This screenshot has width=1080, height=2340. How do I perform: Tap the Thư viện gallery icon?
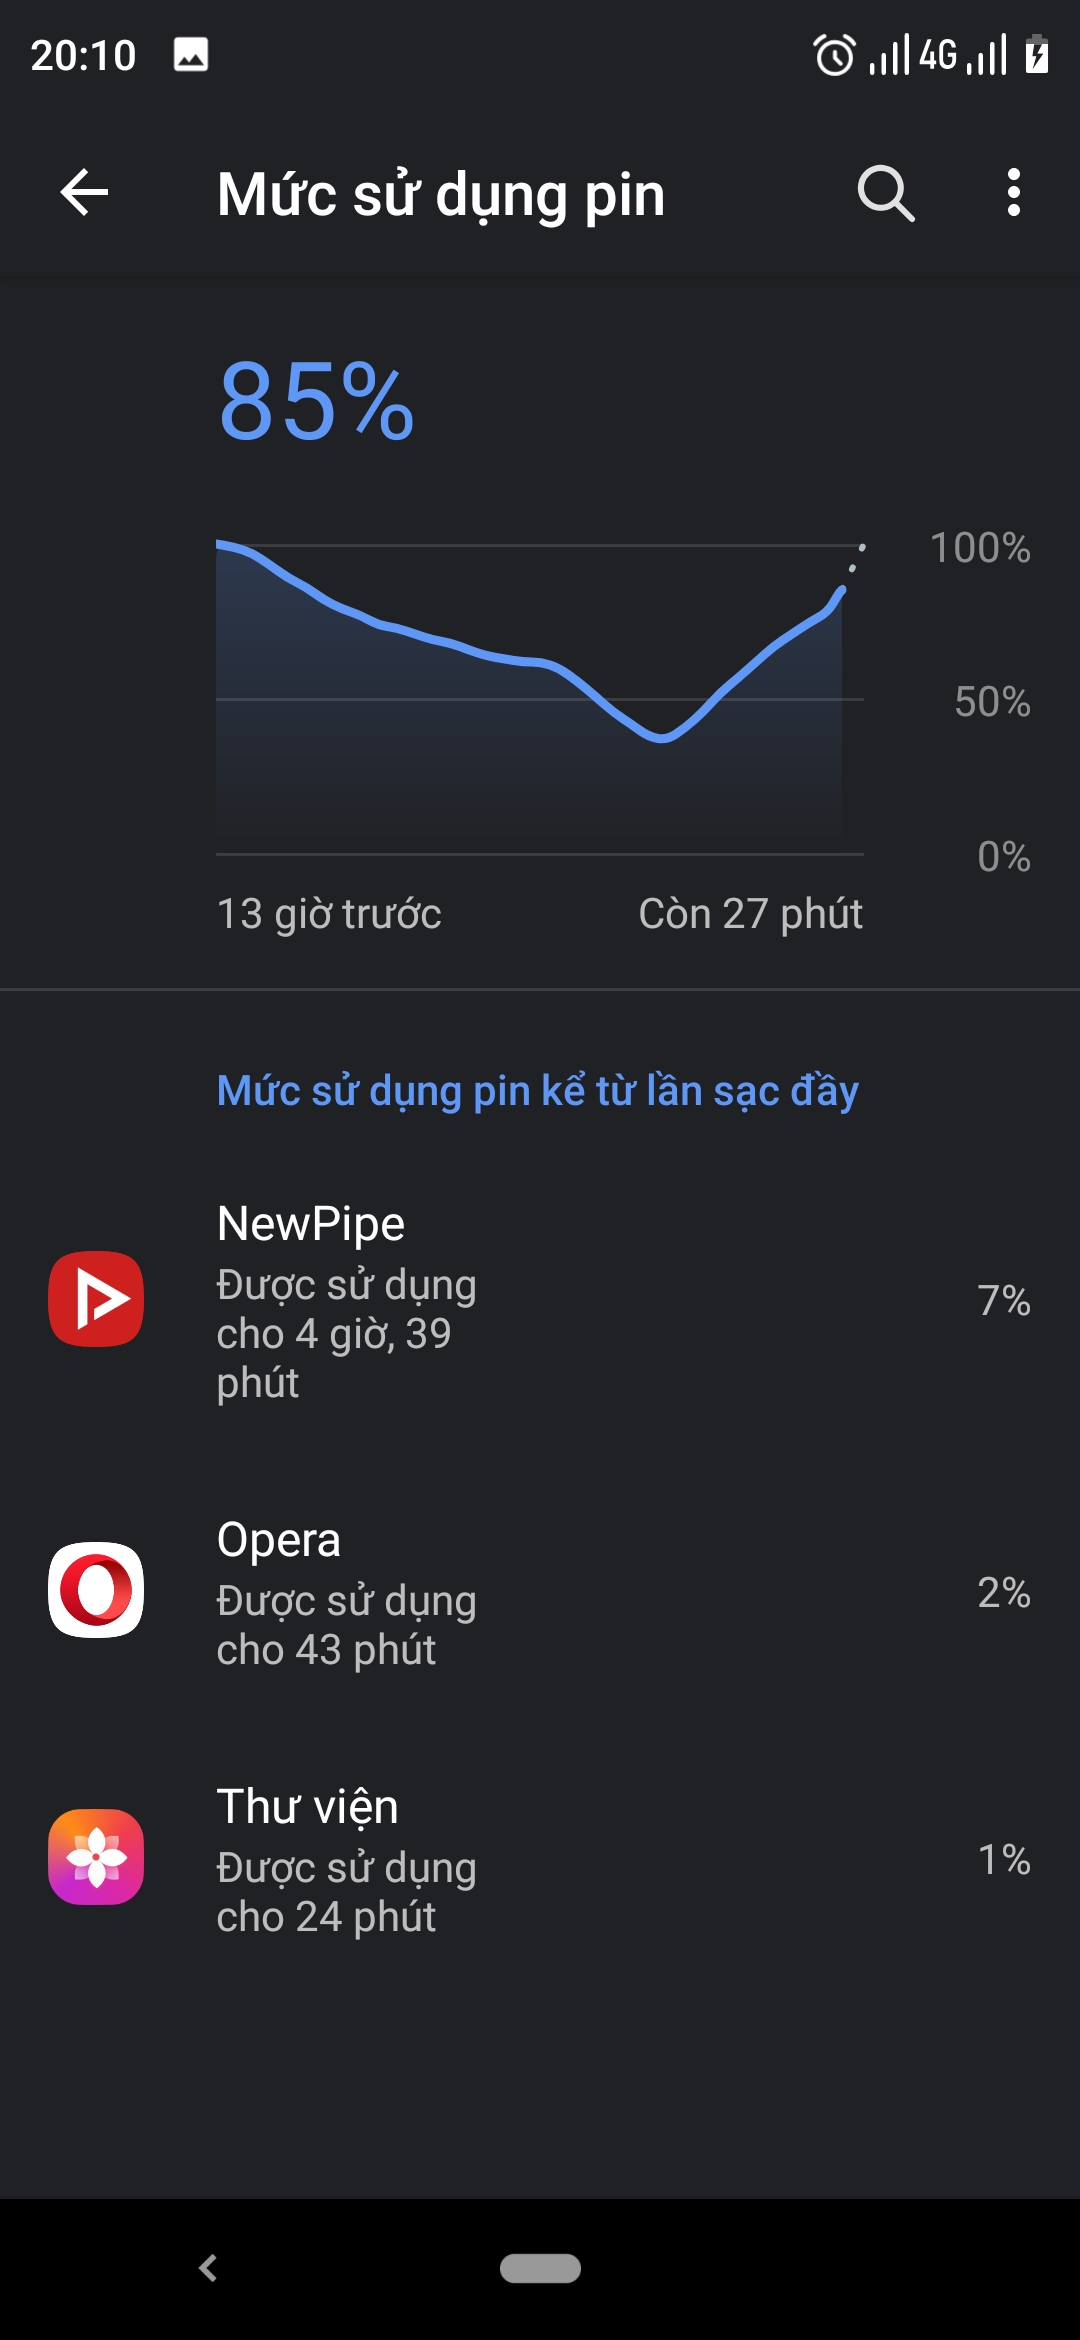(x=96, y=1857)
